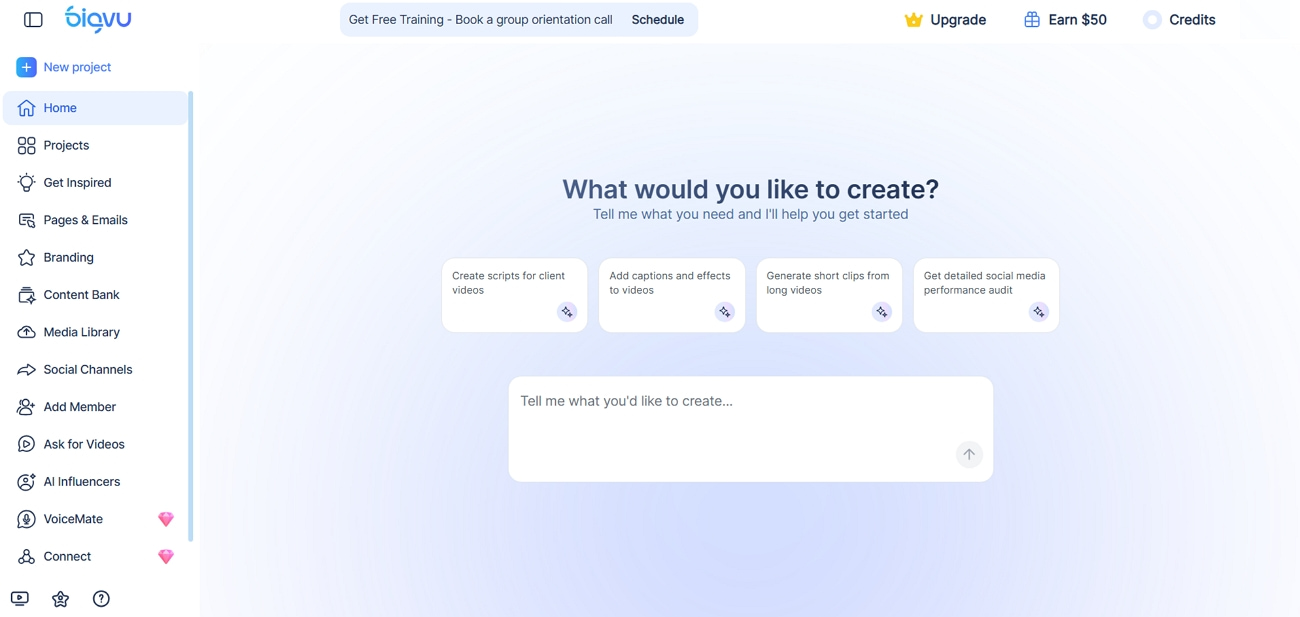Click Earn $50 link
The width and height of the screenshot is (1300, 617).
click(x=1066, y=20)
